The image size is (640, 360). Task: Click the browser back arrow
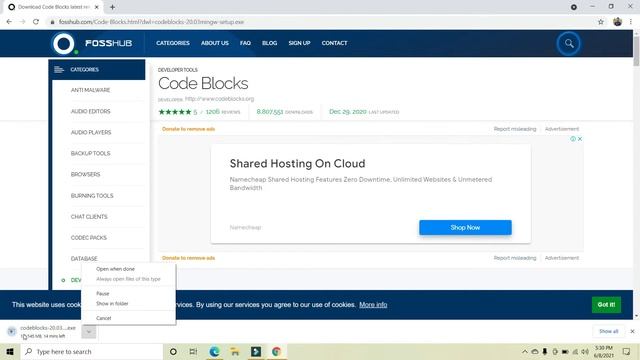pyautogui.click(x=9, y=22)
